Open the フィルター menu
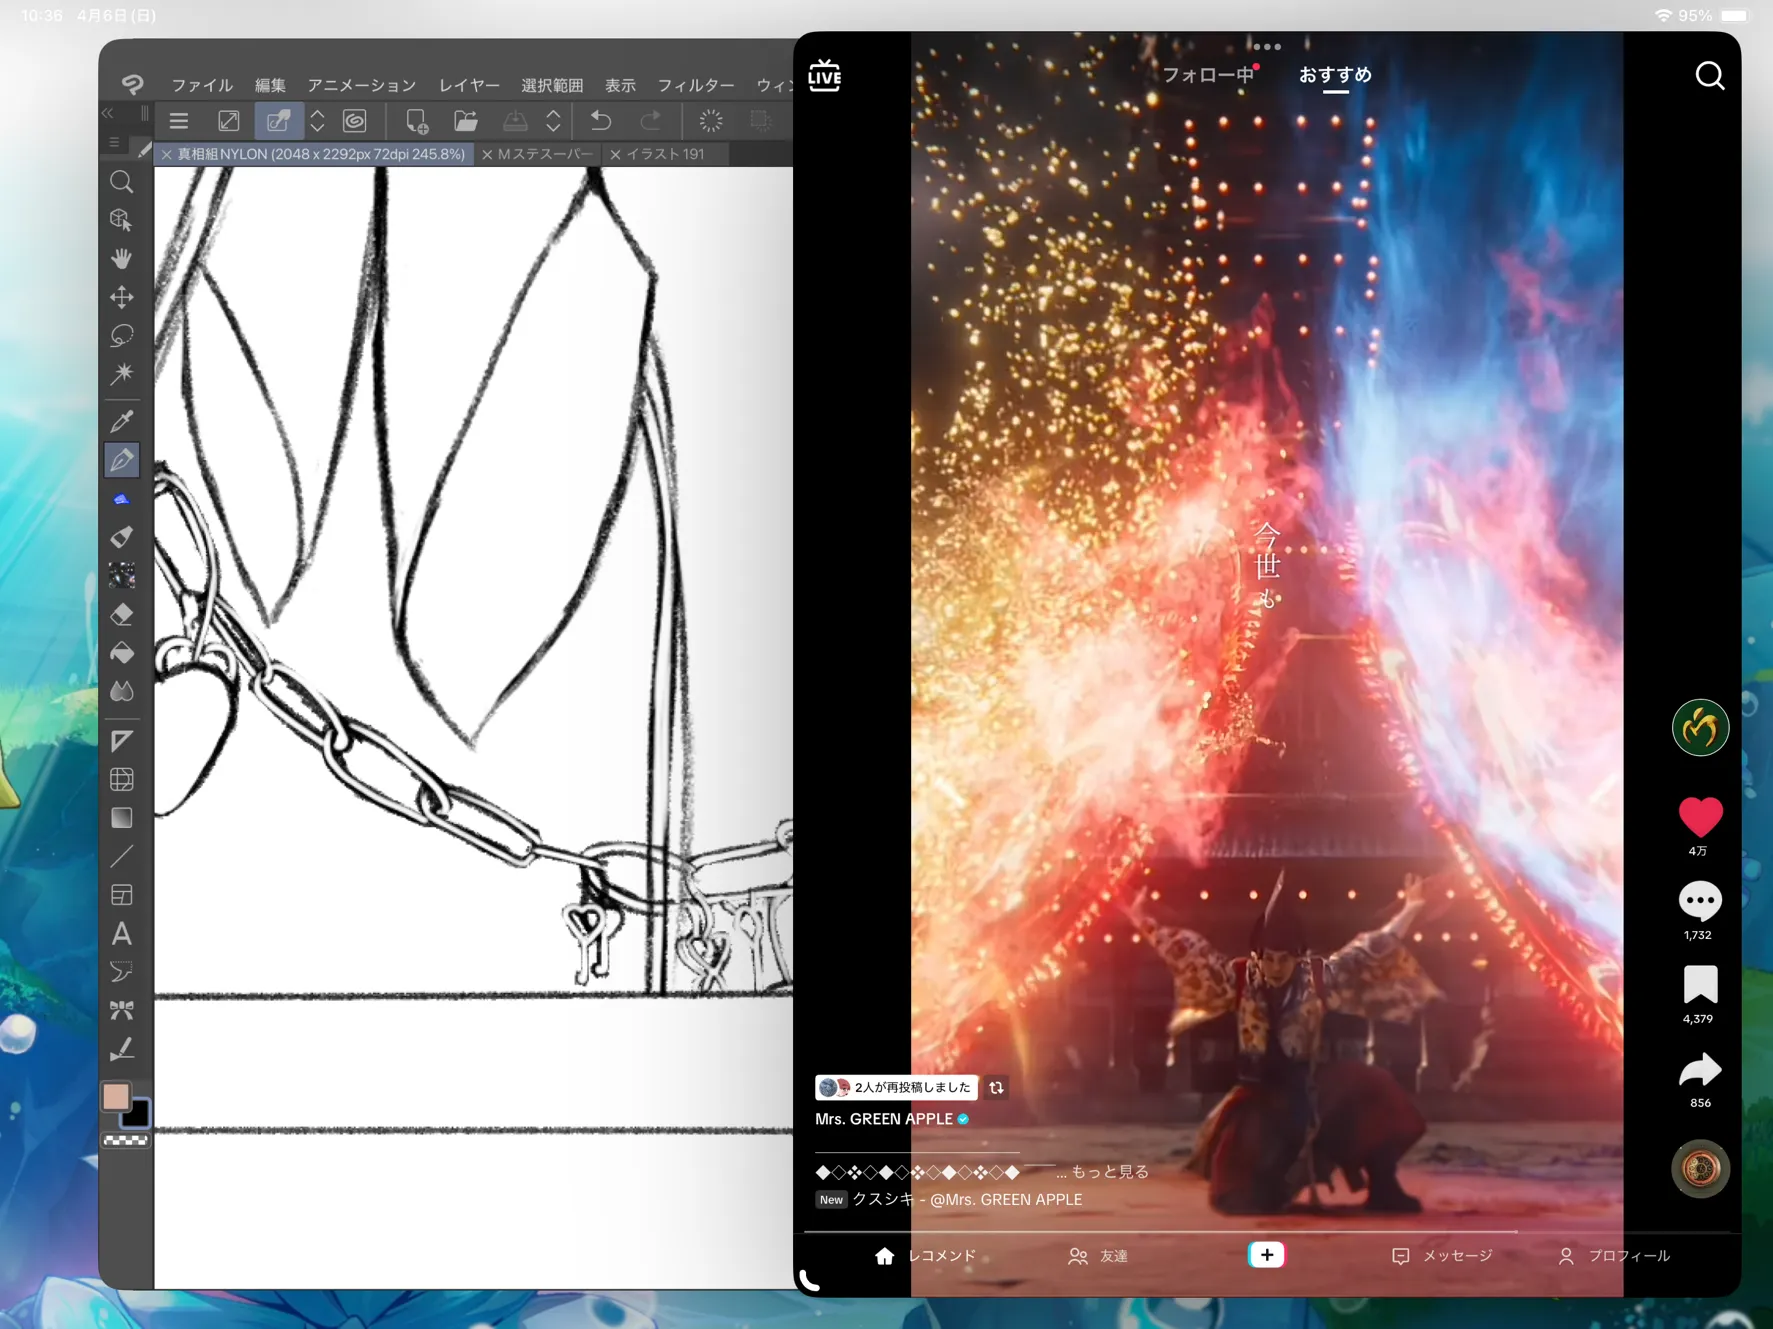 coord(696,85)
